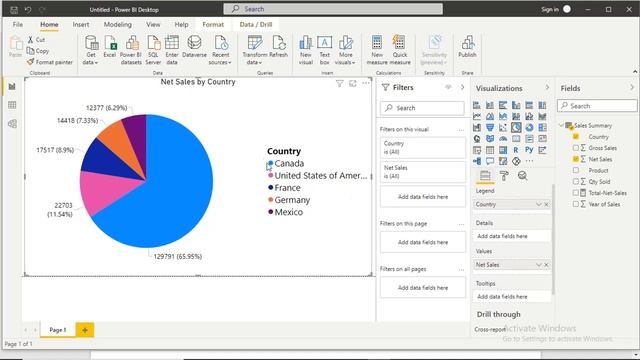Check the Qty Sold field checkbox

pos(576,181)
